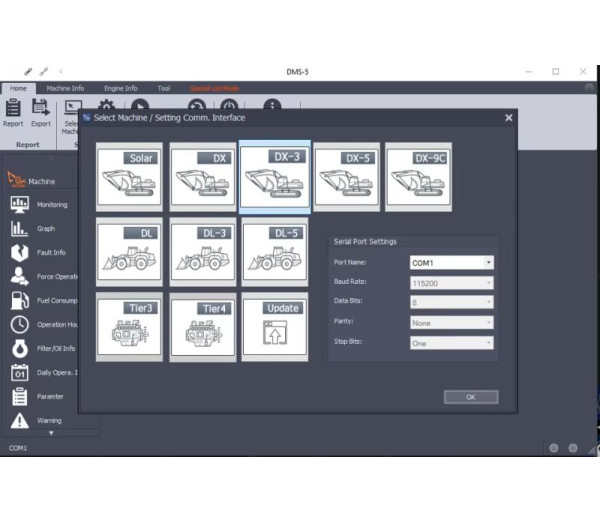This screenshot has height=523, width=600.
Task: Expand the Stop Bits dropdown
Action: pos(452,343)
